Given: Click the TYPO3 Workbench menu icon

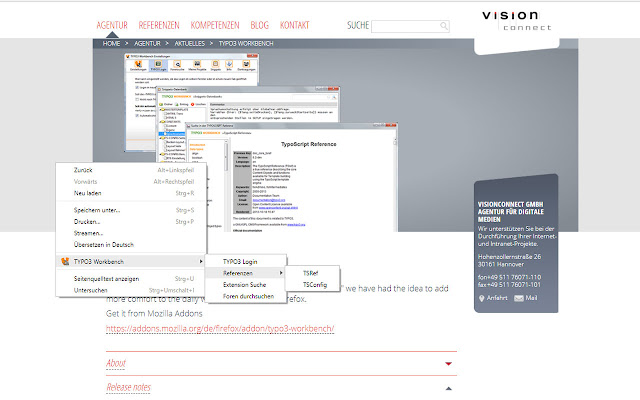Looking at the screenshot, I should point(64,261).
